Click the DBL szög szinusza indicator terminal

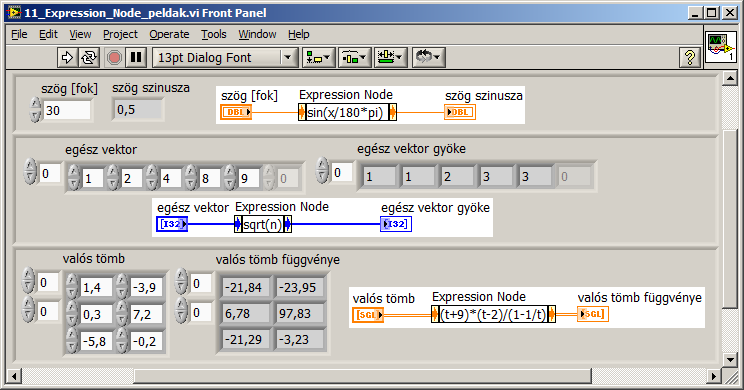click(460, 112)
